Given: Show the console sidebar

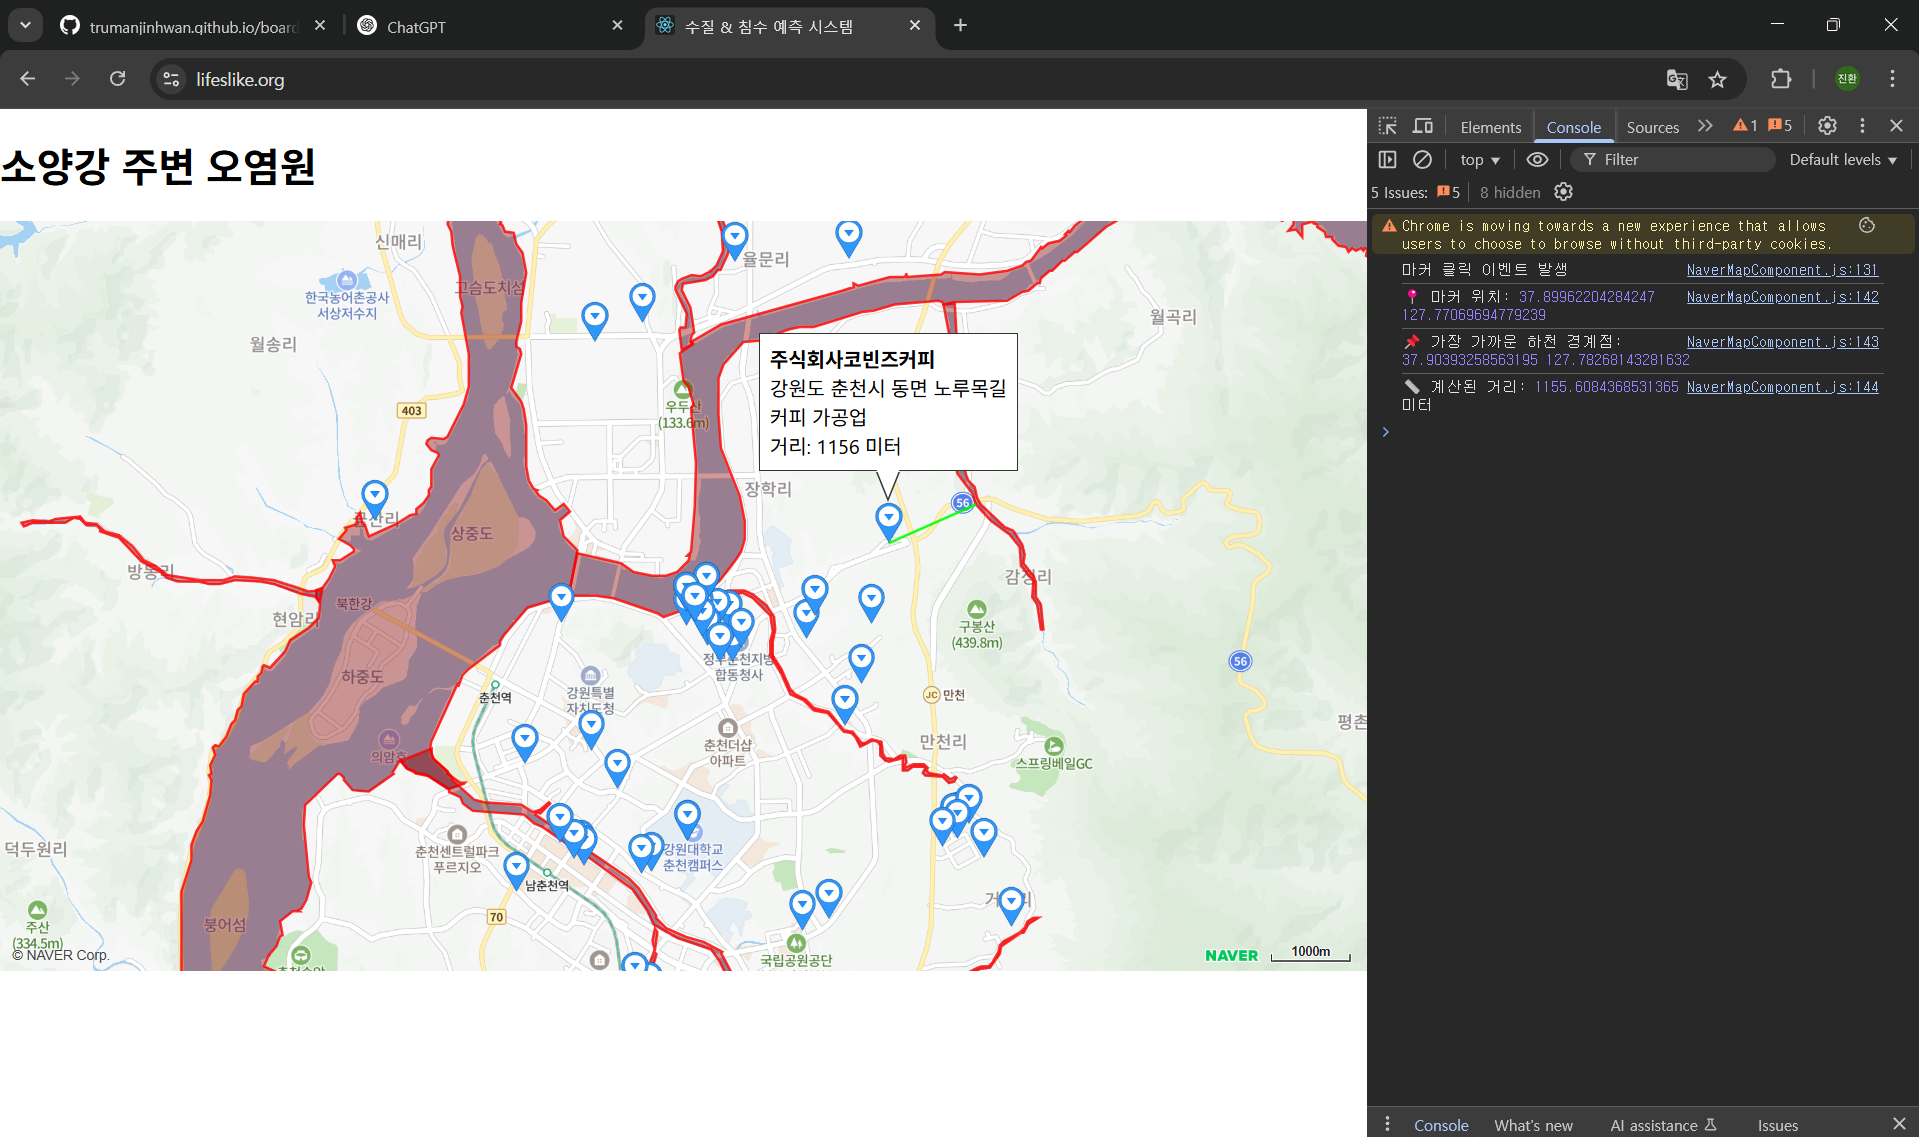Looking at the screenshot, I should tap(1387, 160).
